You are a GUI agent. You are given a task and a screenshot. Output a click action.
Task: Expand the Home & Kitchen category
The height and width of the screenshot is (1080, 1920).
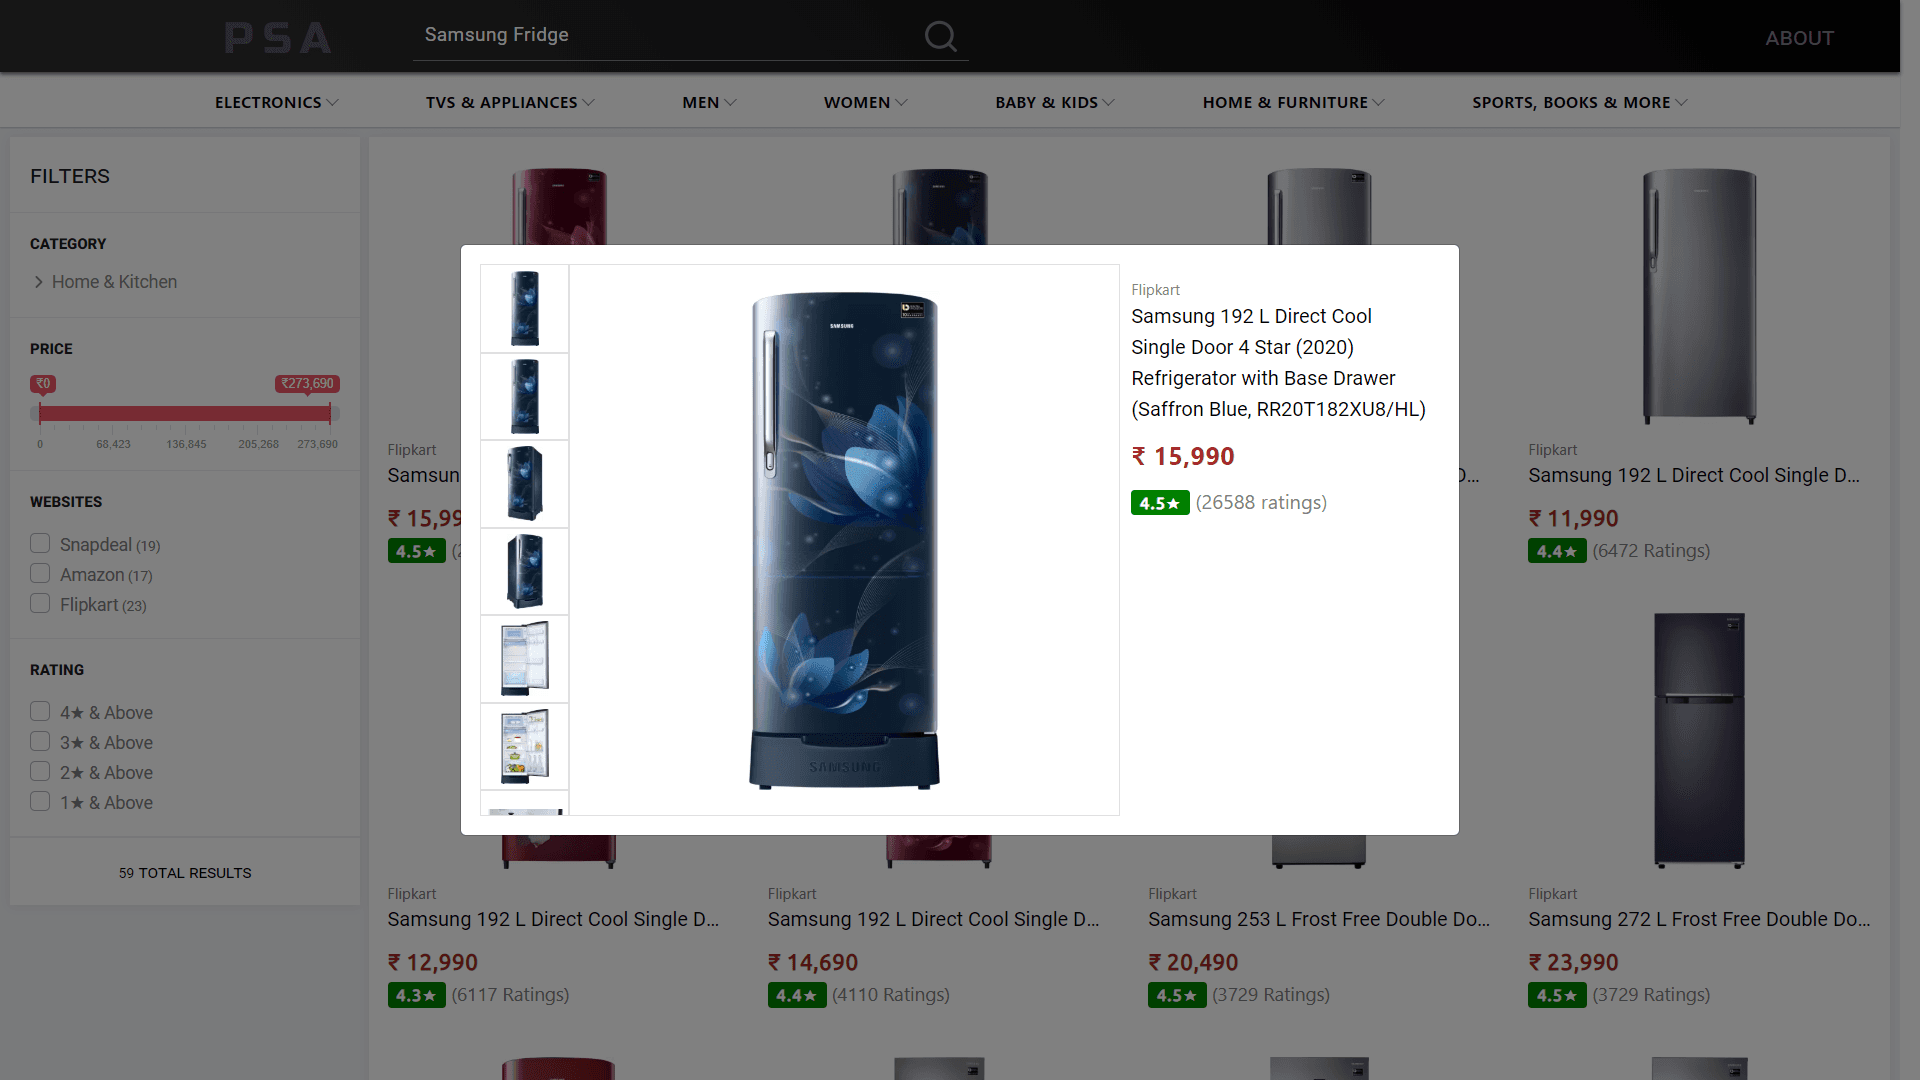[114, 282]
